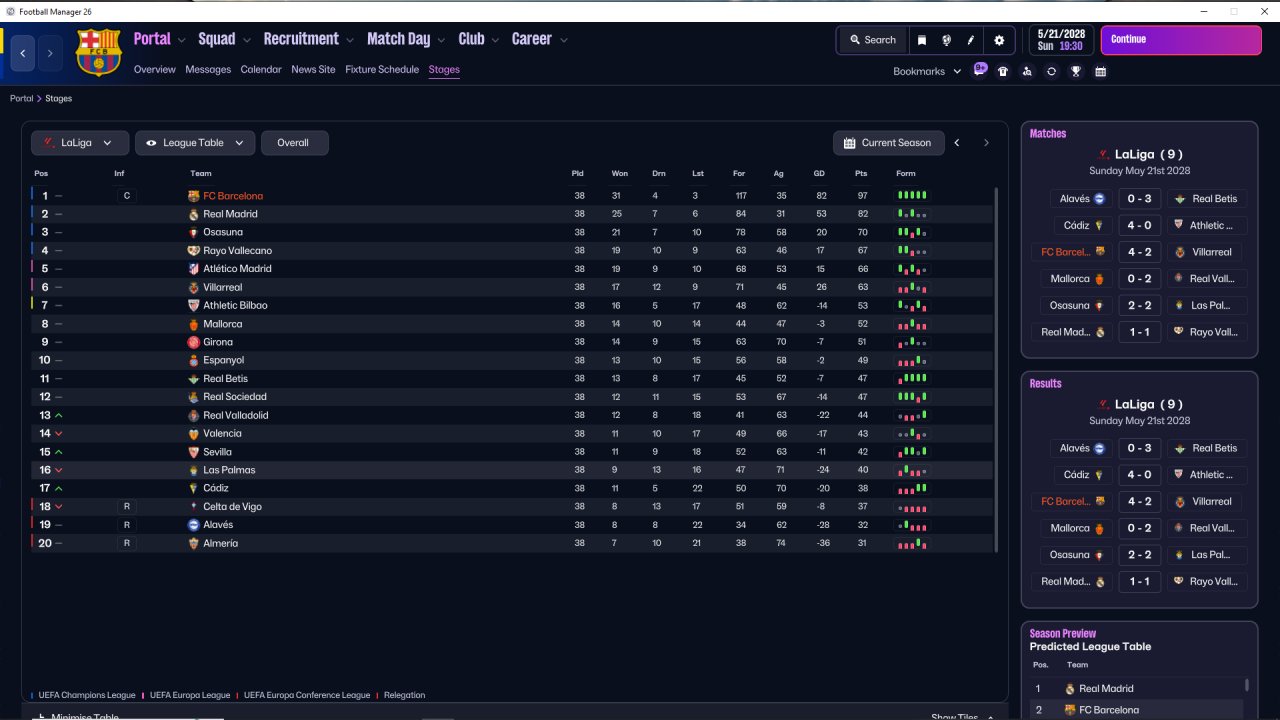Click Real Madrid in the Predicted League Table
This screenshot has width=1280, height=720.
[1106, 689]
